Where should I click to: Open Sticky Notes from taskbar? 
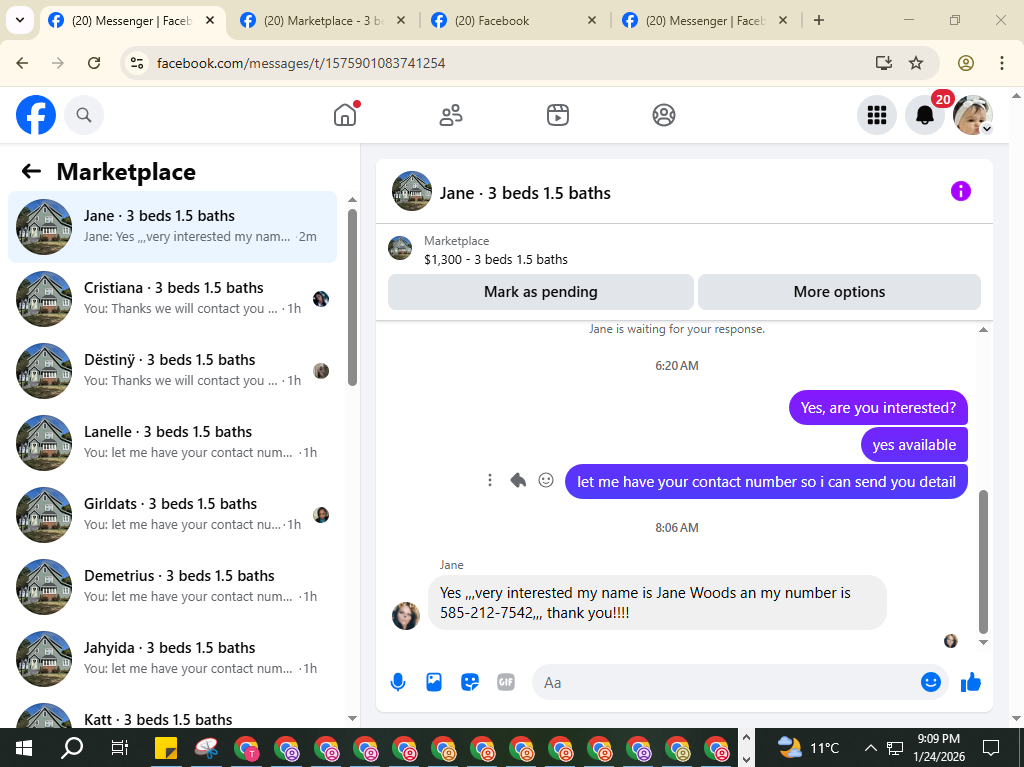point(166,747)
